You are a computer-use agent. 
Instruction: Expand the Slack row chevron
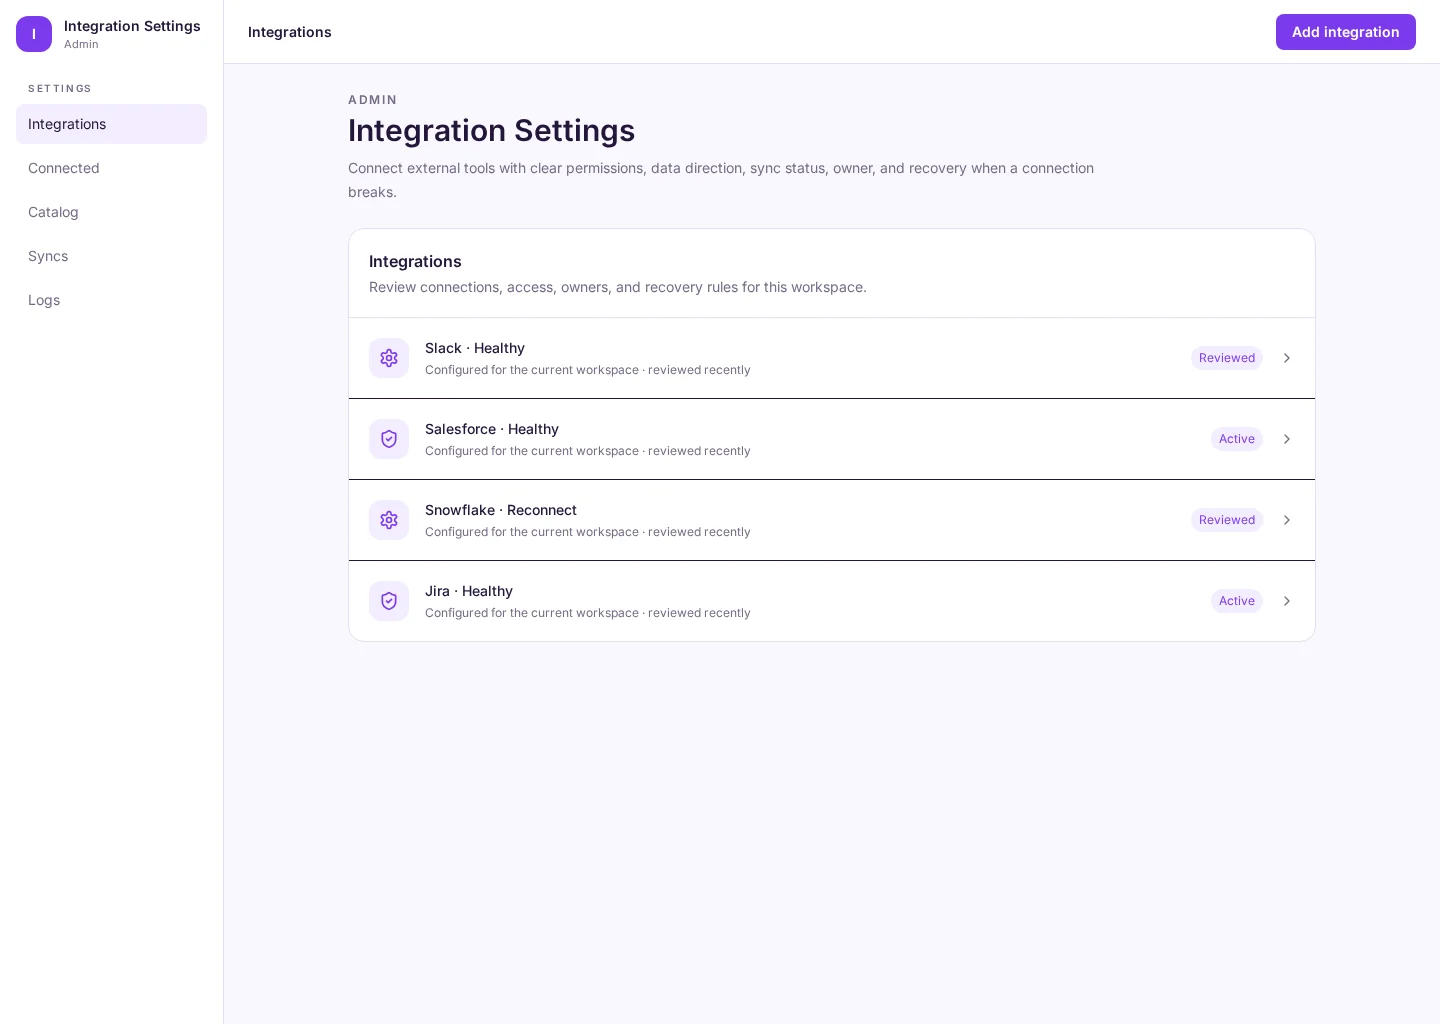(1287, 358)
